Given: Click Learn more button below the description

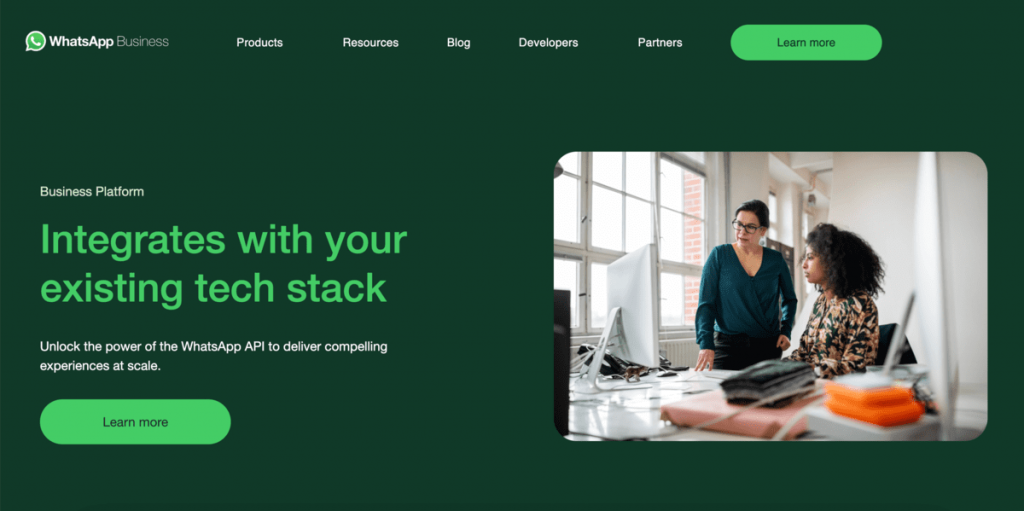Looking at the screenshot, I should click(x=135, y=422).
